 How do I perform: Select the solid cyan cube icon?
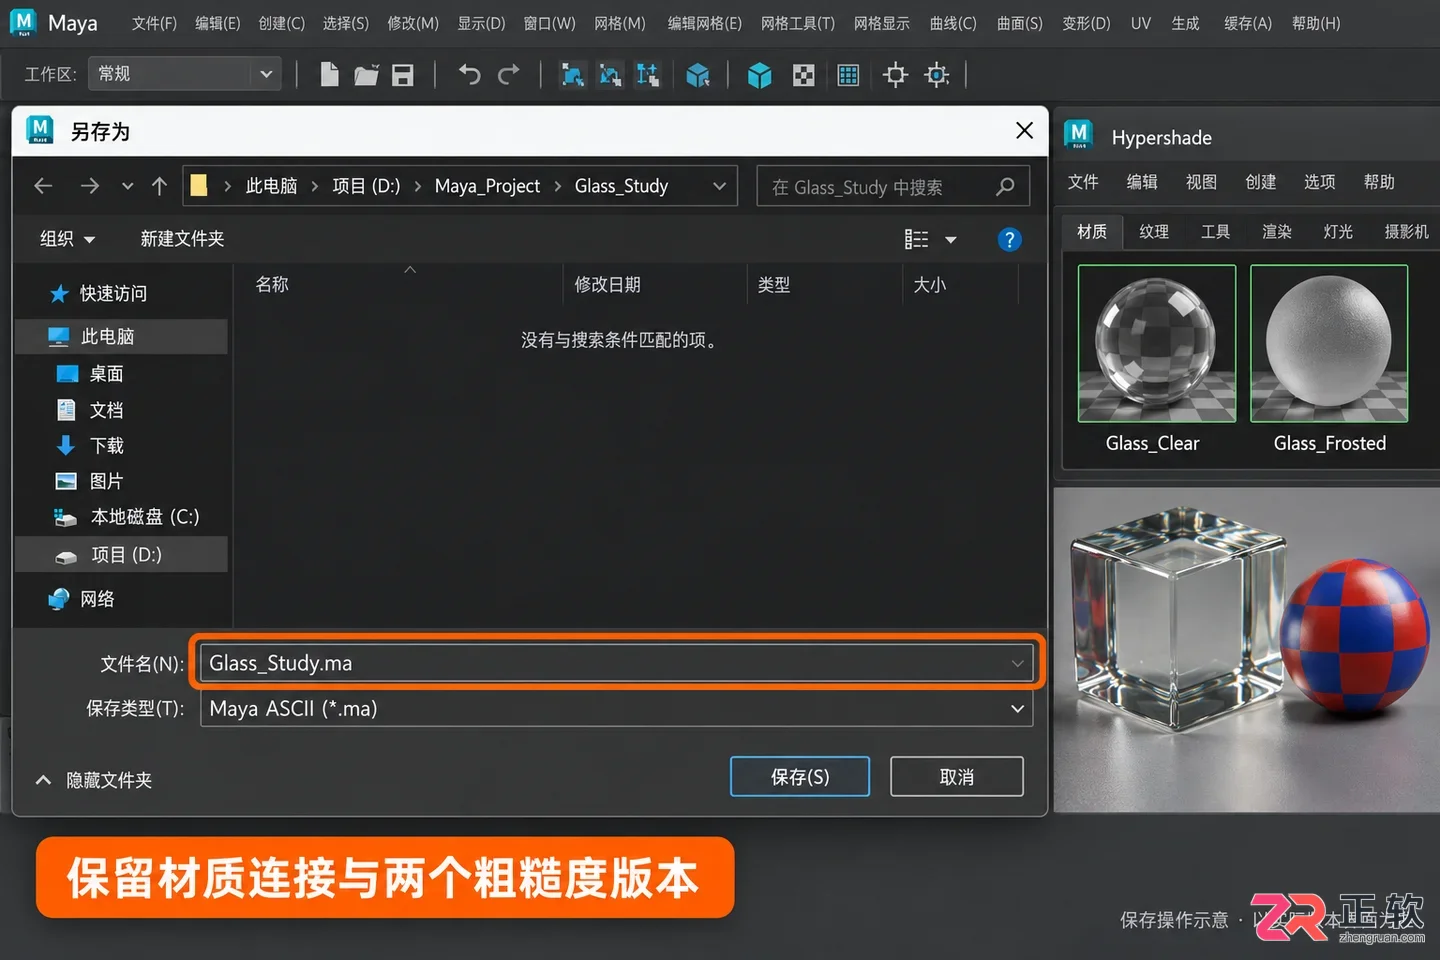tap(759, 75)
